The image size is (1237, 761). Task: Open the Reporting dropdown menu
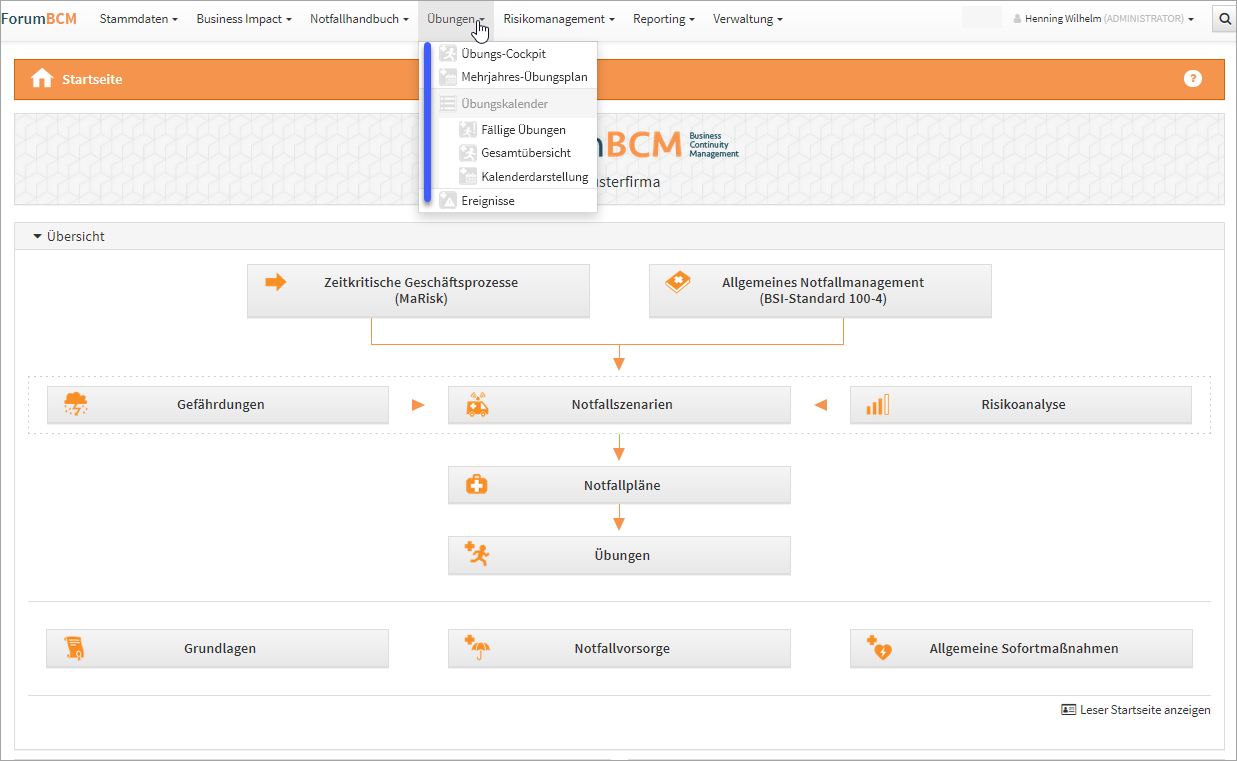point(663,19)
